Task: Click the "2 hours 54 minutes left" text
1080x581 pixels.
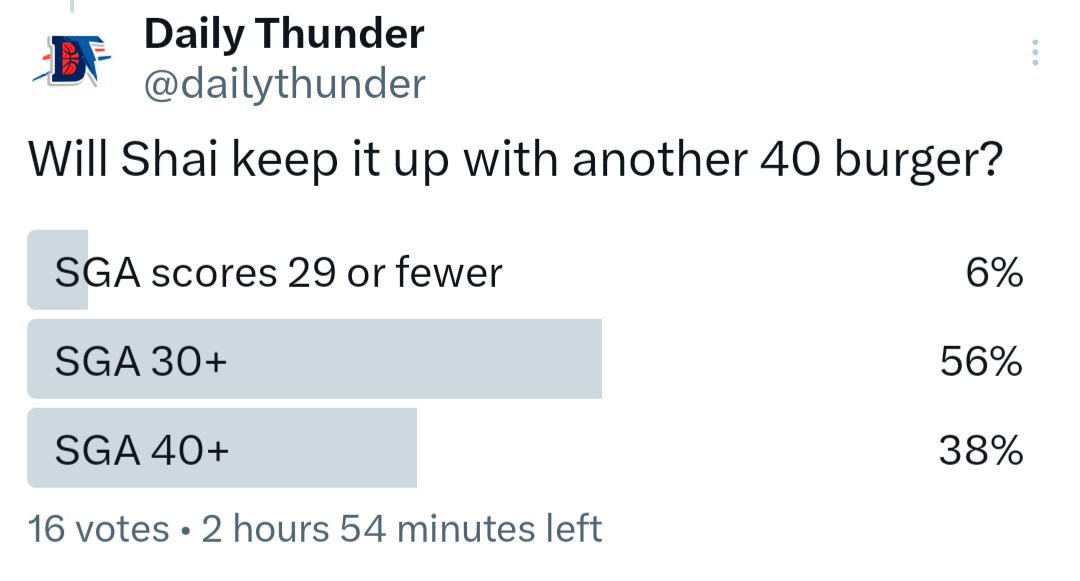Action: click(x=402, y=528)
